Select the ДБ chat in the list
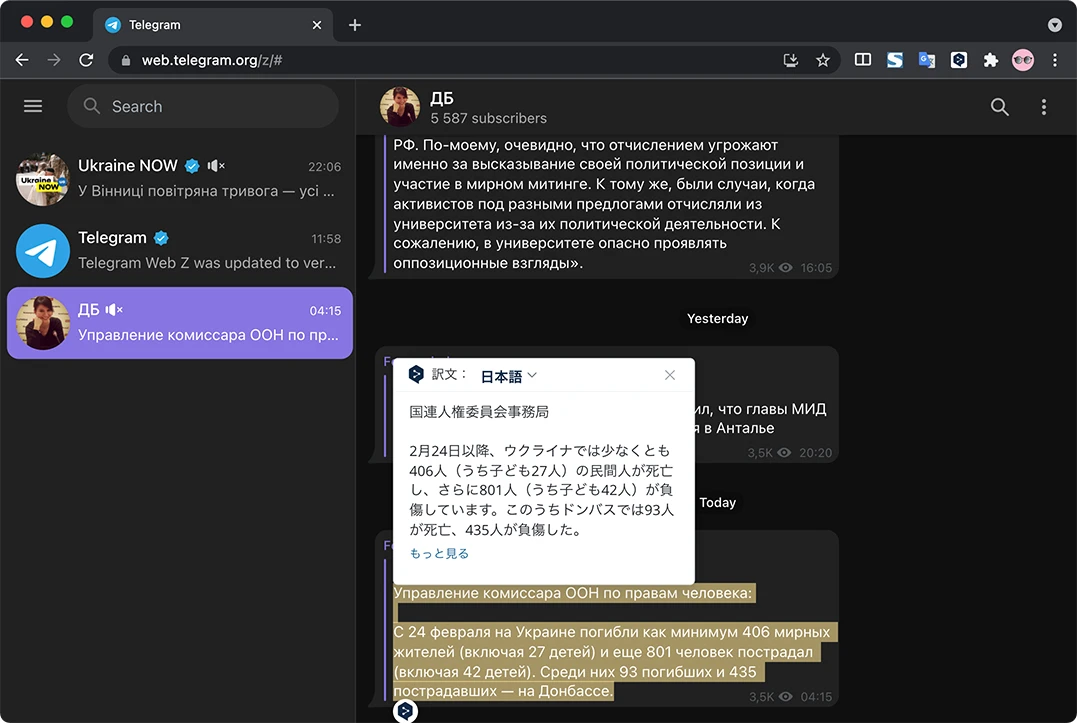Screen dimensions: 1077x723 coord(179,323)
